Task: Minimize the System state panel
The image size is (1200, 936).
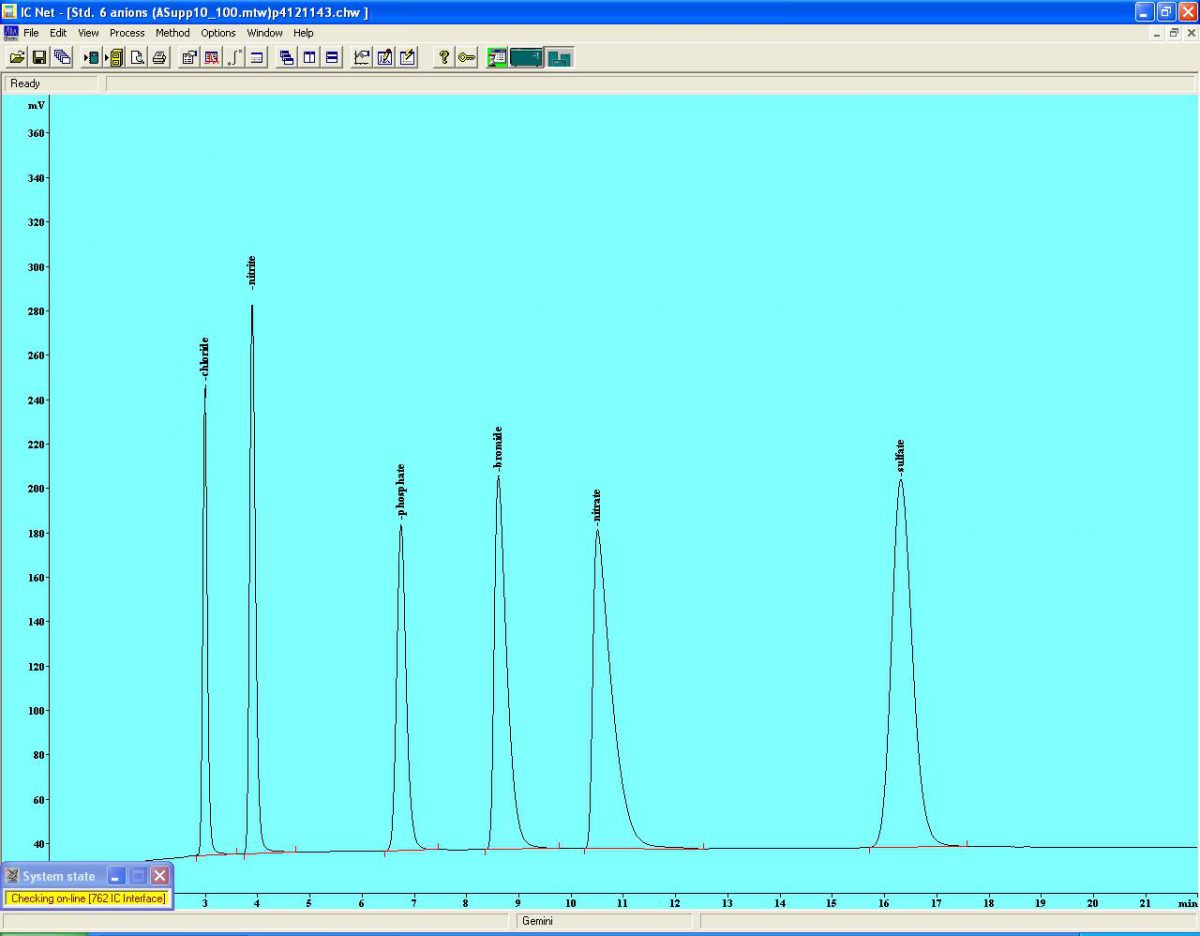Action: pyautogui.click(x=116, y=876)
